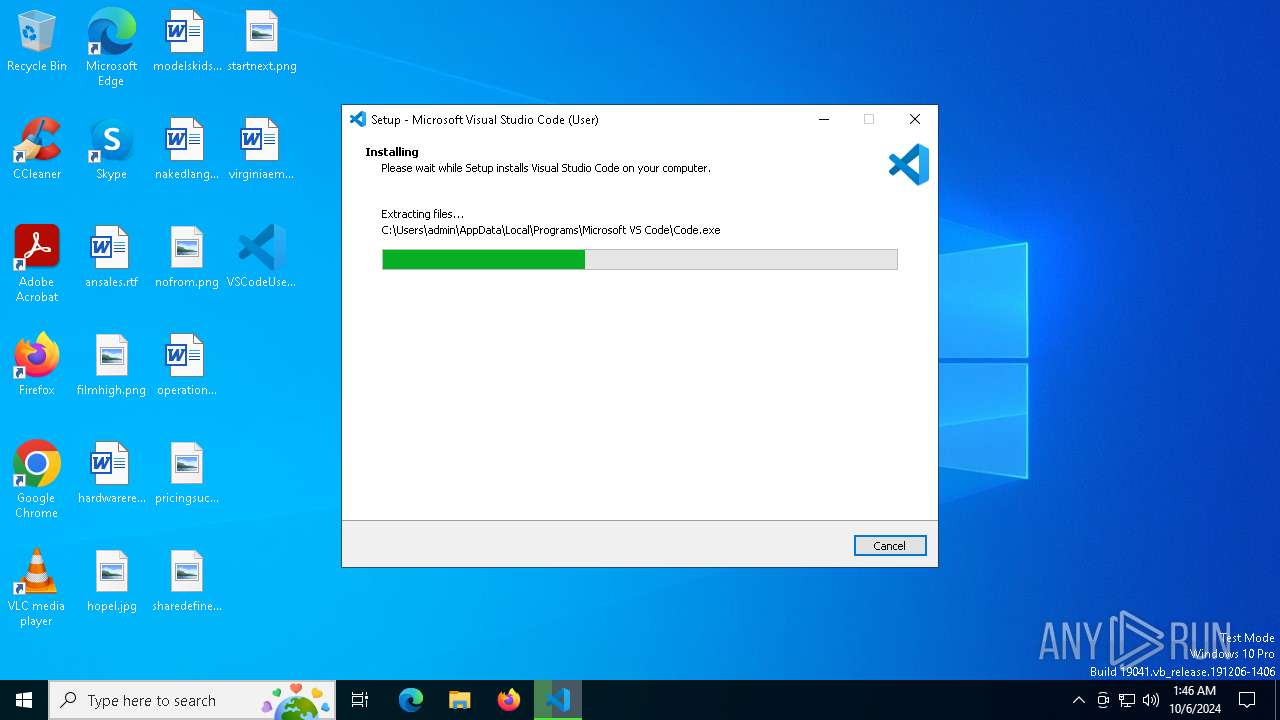Image resolution: width=1280 pixels, height=720 pixels.
Task: Open the taskbar clock showing 1:46 AM
Action: point(1195,700)
